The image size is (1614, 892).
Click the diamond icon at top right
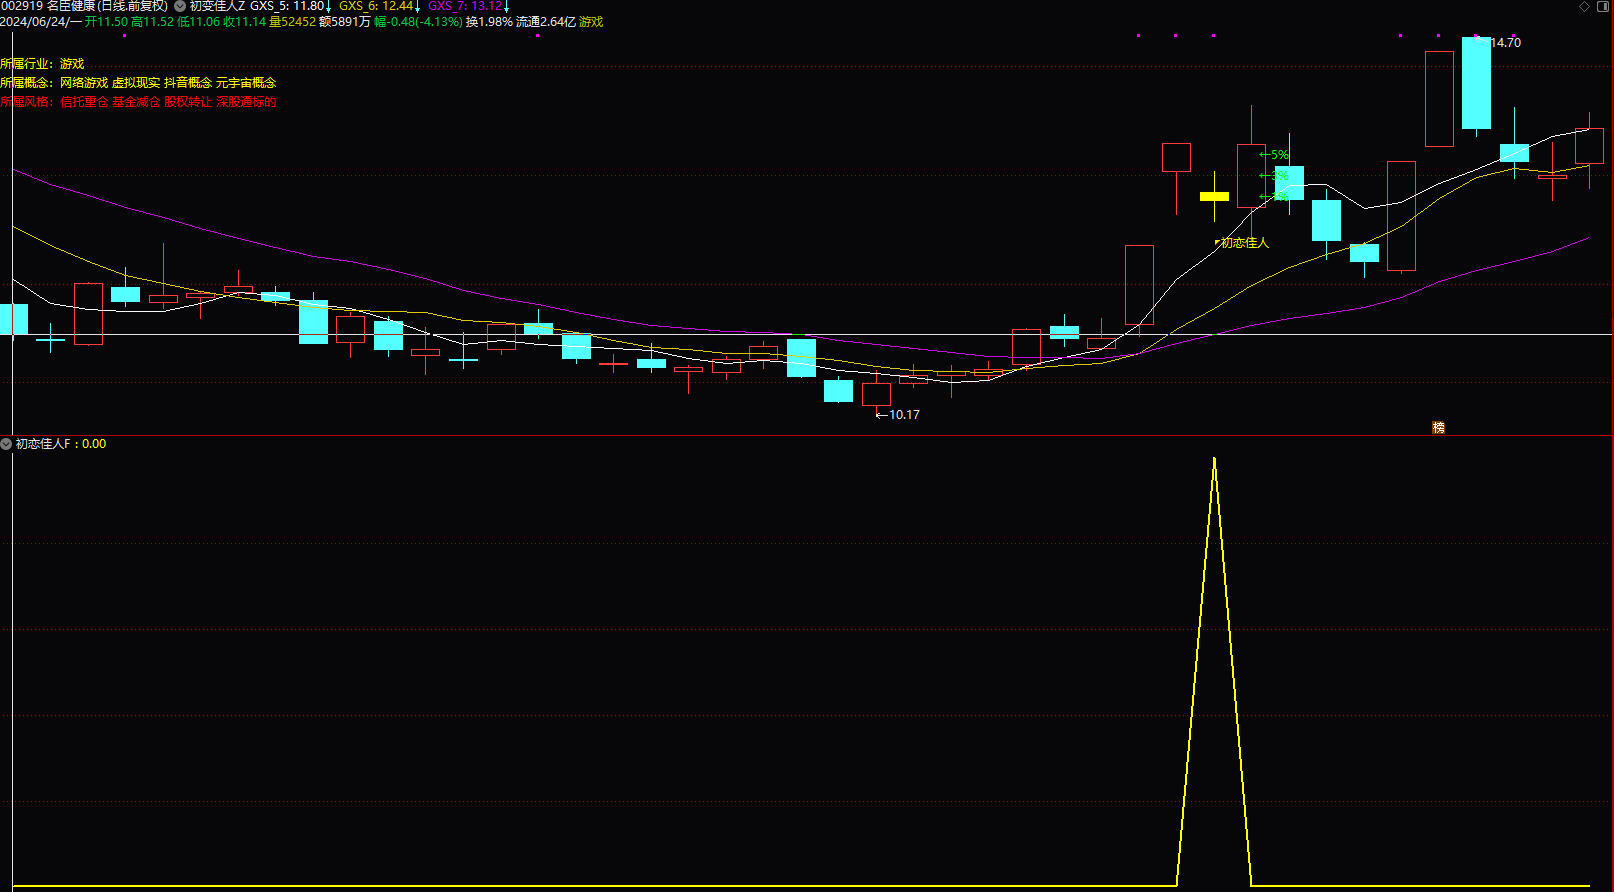(x=1584, y=6)
